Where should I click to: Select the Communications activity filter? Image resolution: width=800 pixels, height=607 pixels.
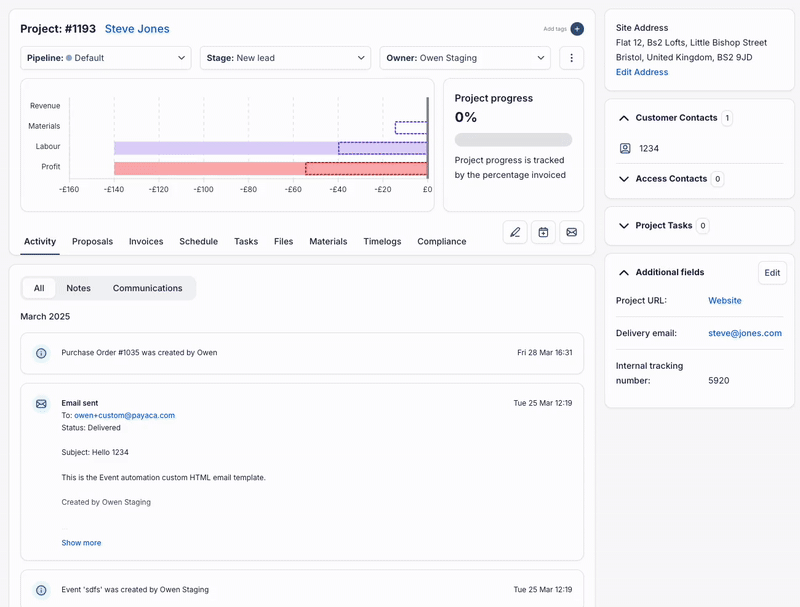pos(147,288)
